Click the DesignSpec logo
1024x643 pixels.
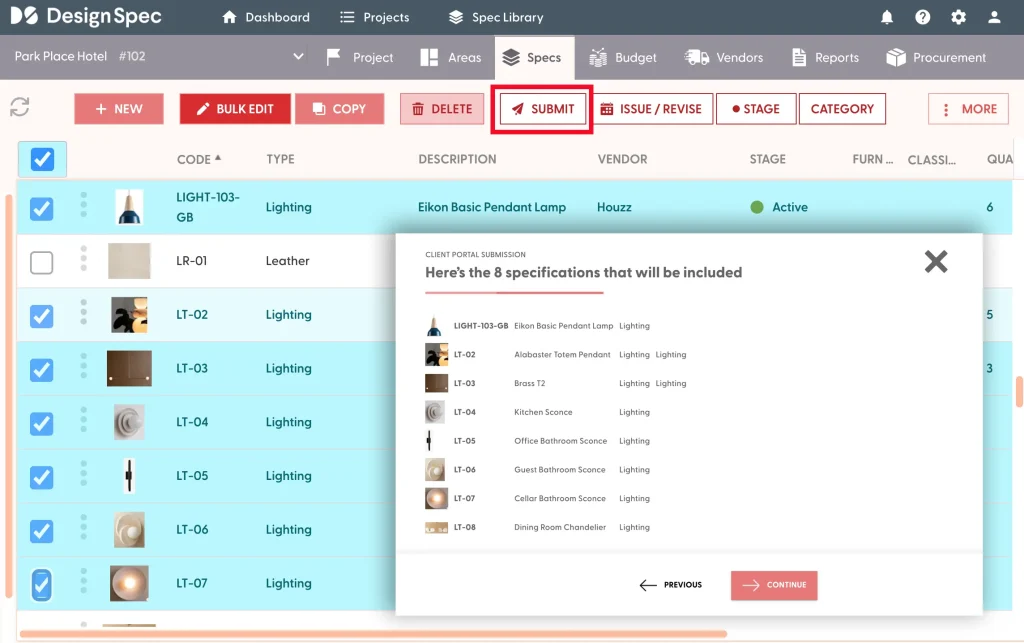click(x=86, y=17)
